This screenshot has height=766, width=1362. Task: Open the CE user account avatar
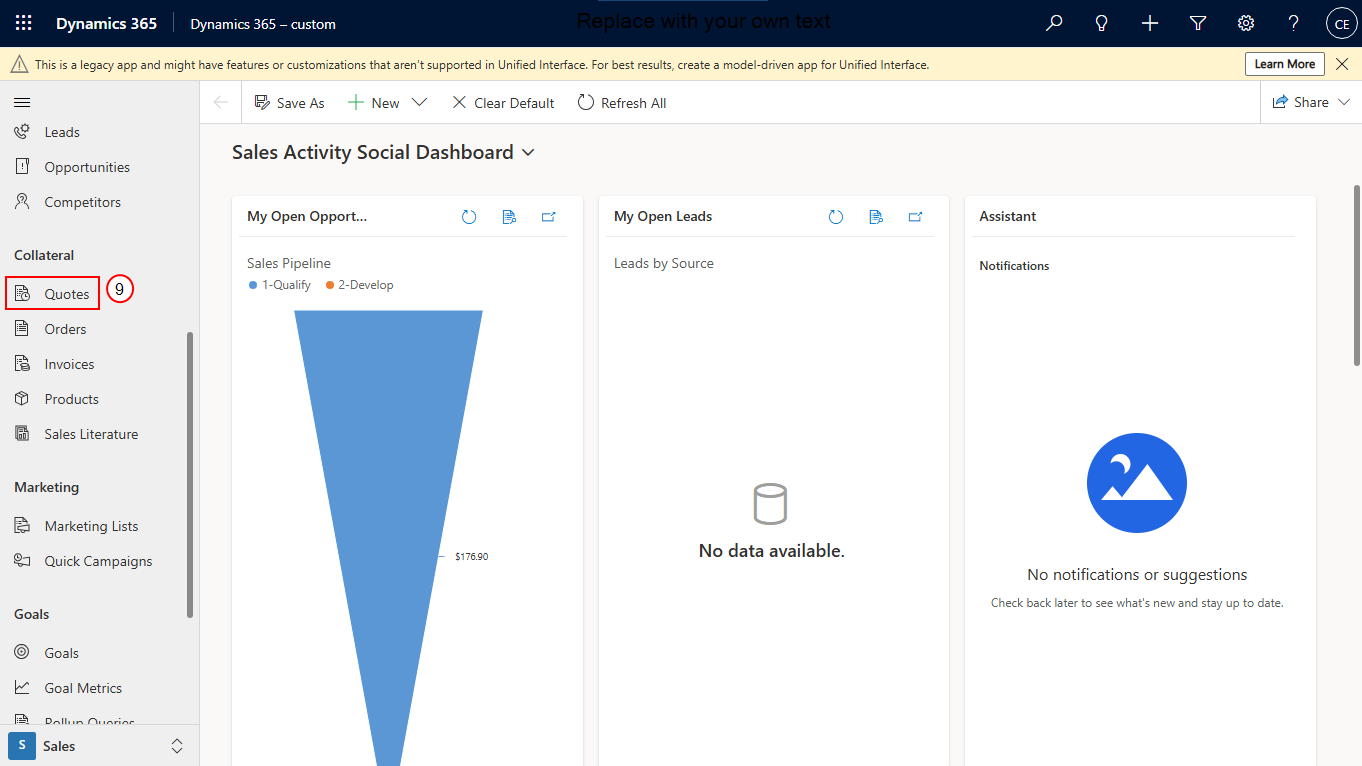[1341, 23]
